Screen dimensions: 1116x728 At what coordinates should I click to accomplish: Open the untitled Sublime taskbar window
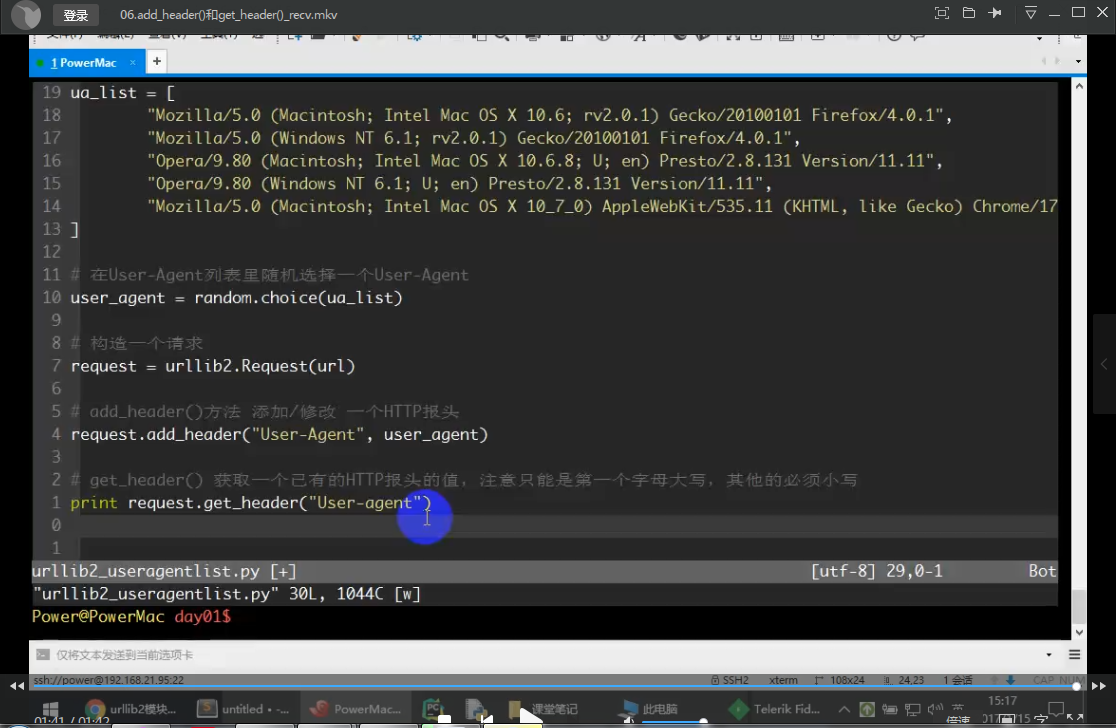click(244, 709)
